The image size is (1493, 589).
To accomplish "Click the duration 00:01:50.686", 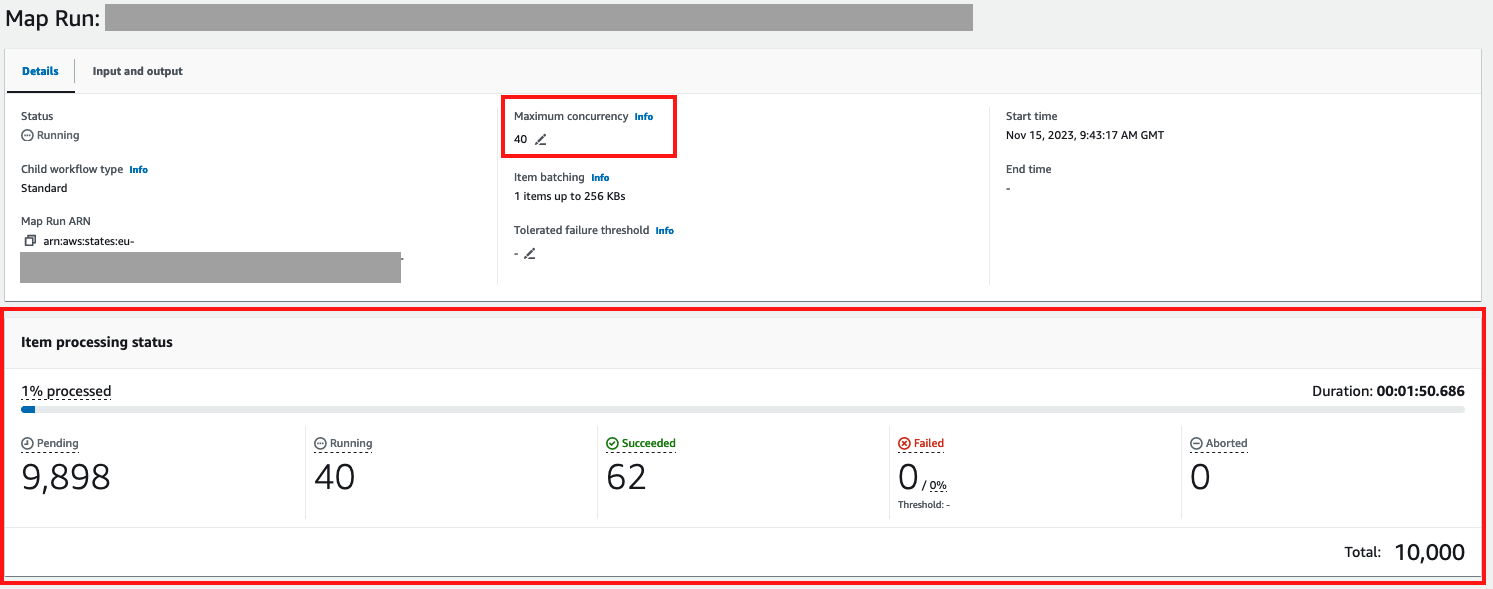I will pos(1421,391).
